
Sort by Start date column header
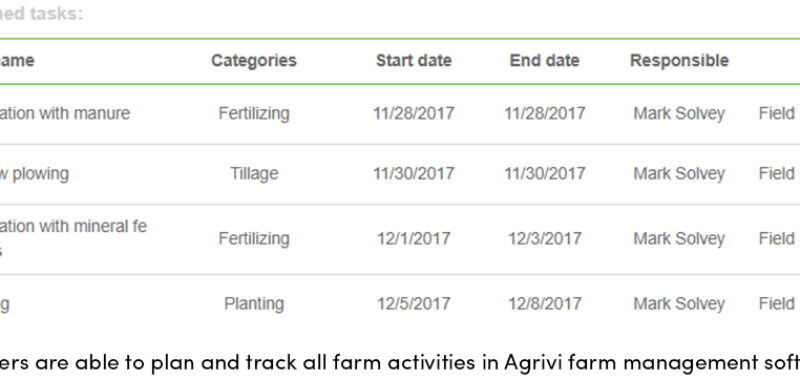click(x=414, y=61)
